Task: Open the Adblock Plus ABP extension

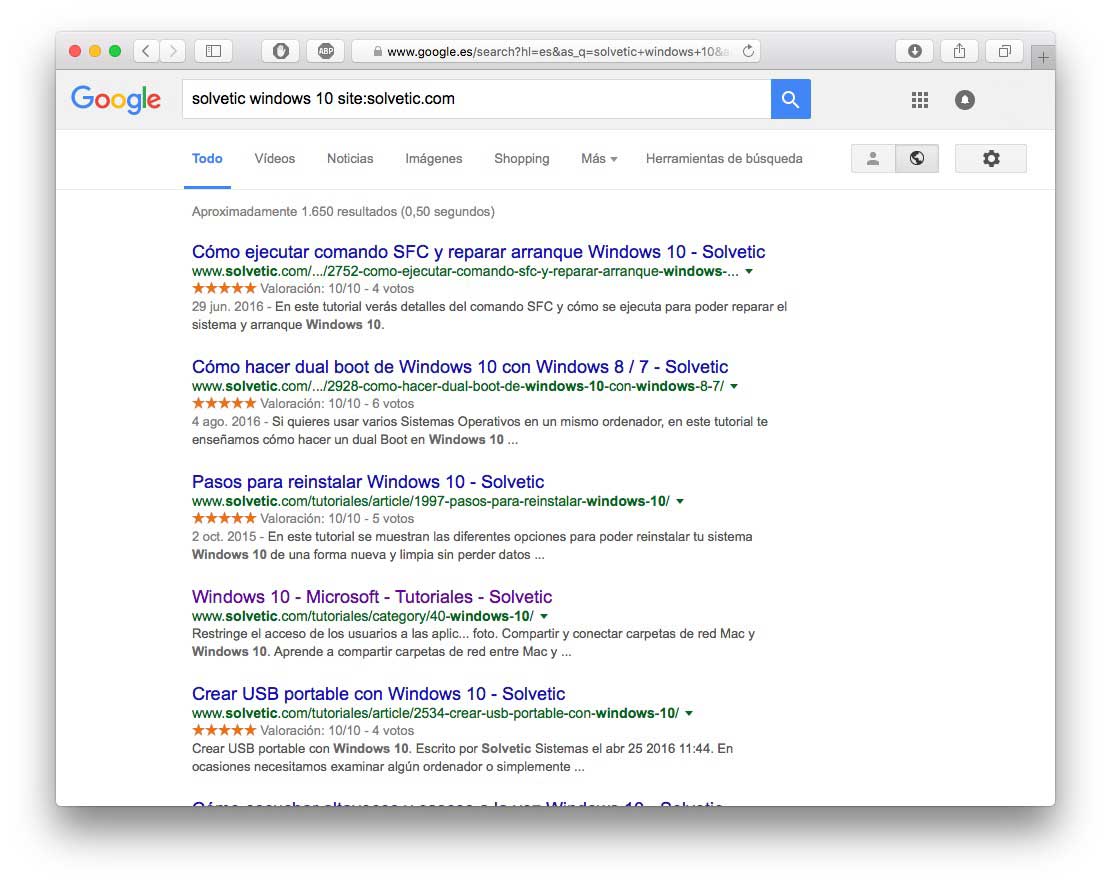Action: click(x=326, y=51)
